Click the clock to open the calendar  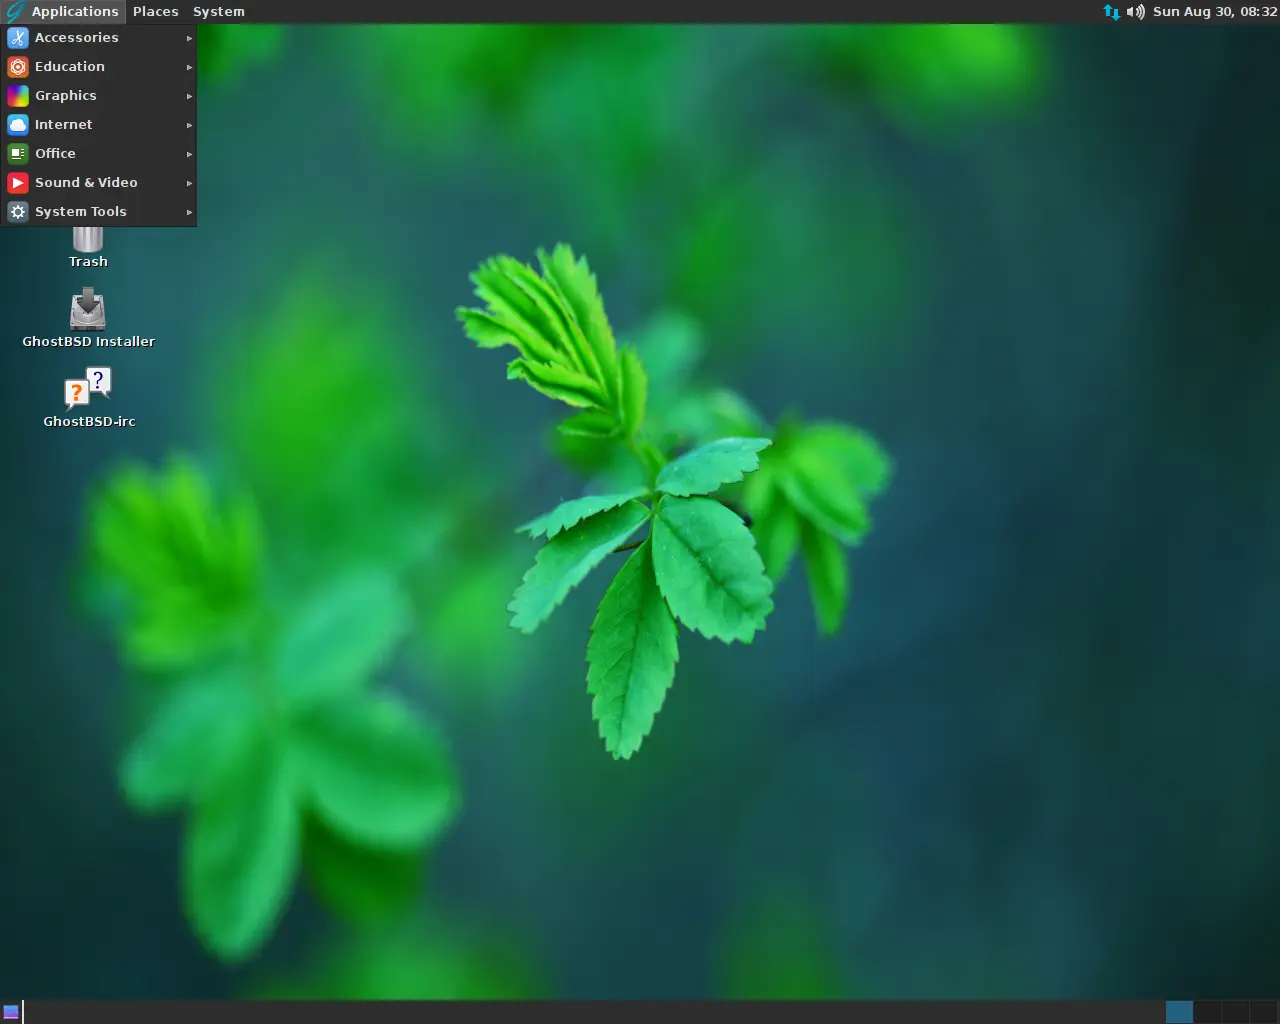coord(1216,12)
